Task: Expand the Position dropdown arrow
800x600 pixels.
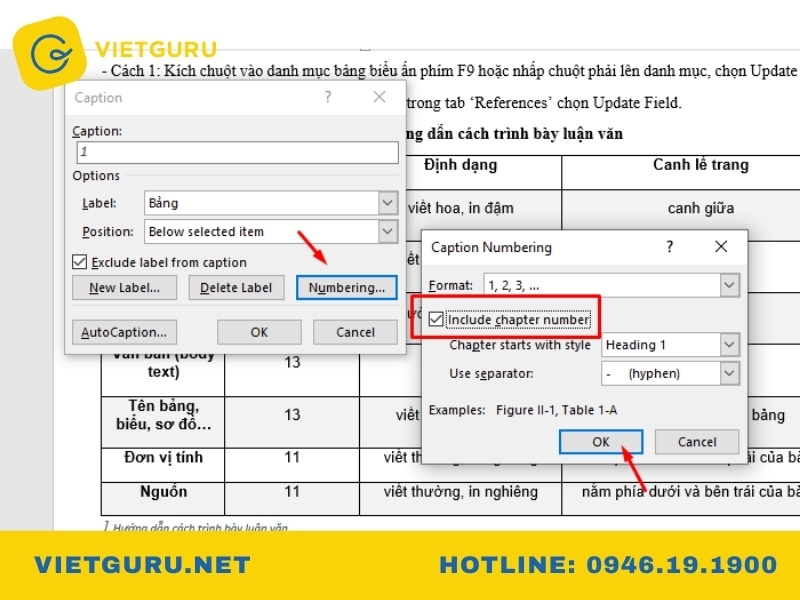Action: (x=388, y=232)
